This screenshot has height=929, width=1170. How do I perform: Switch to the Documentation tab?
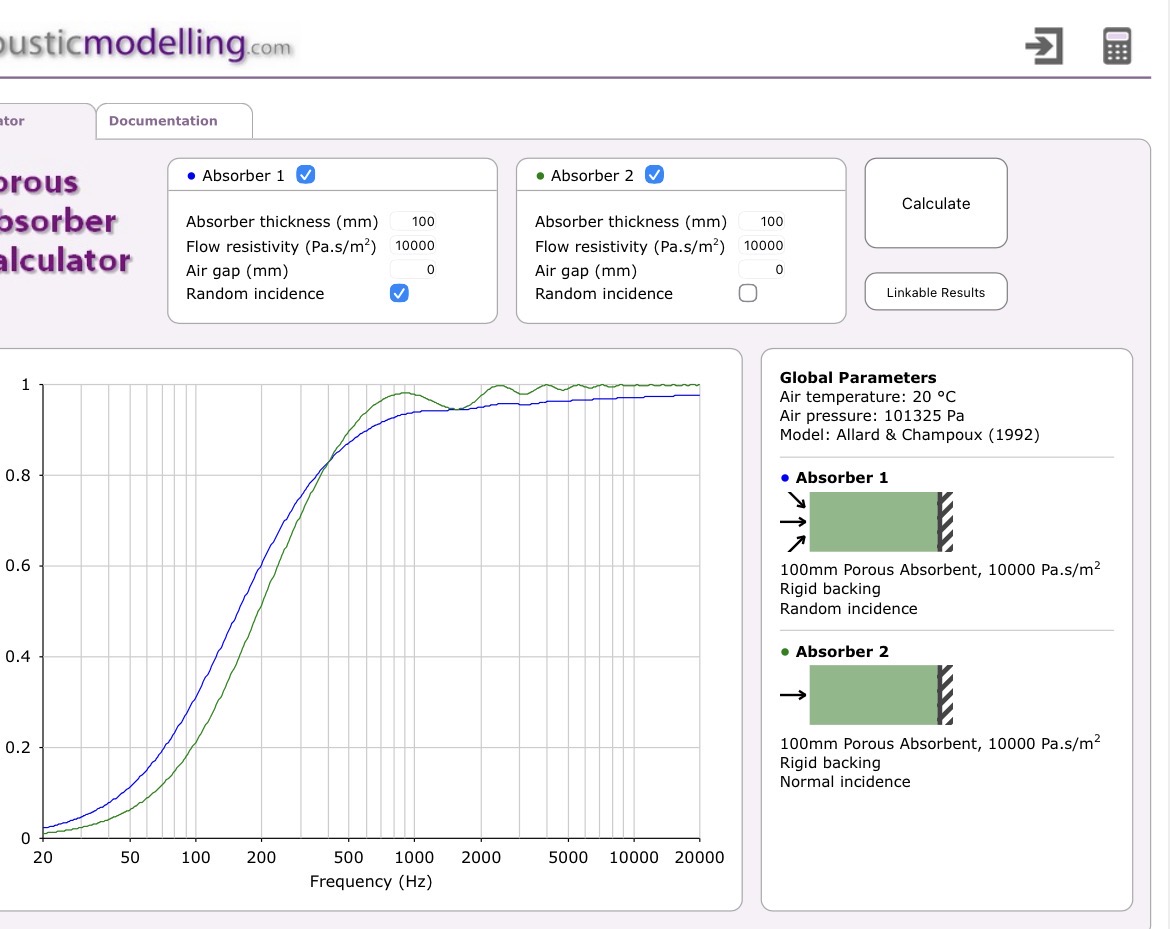[x=163, y=121]
